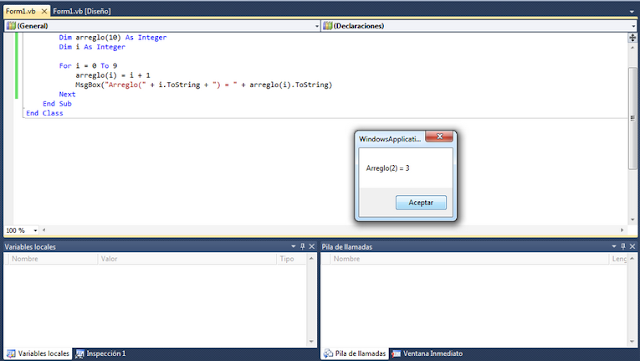Click the Nombre column header in Pila de llamadas

point(469,259)
